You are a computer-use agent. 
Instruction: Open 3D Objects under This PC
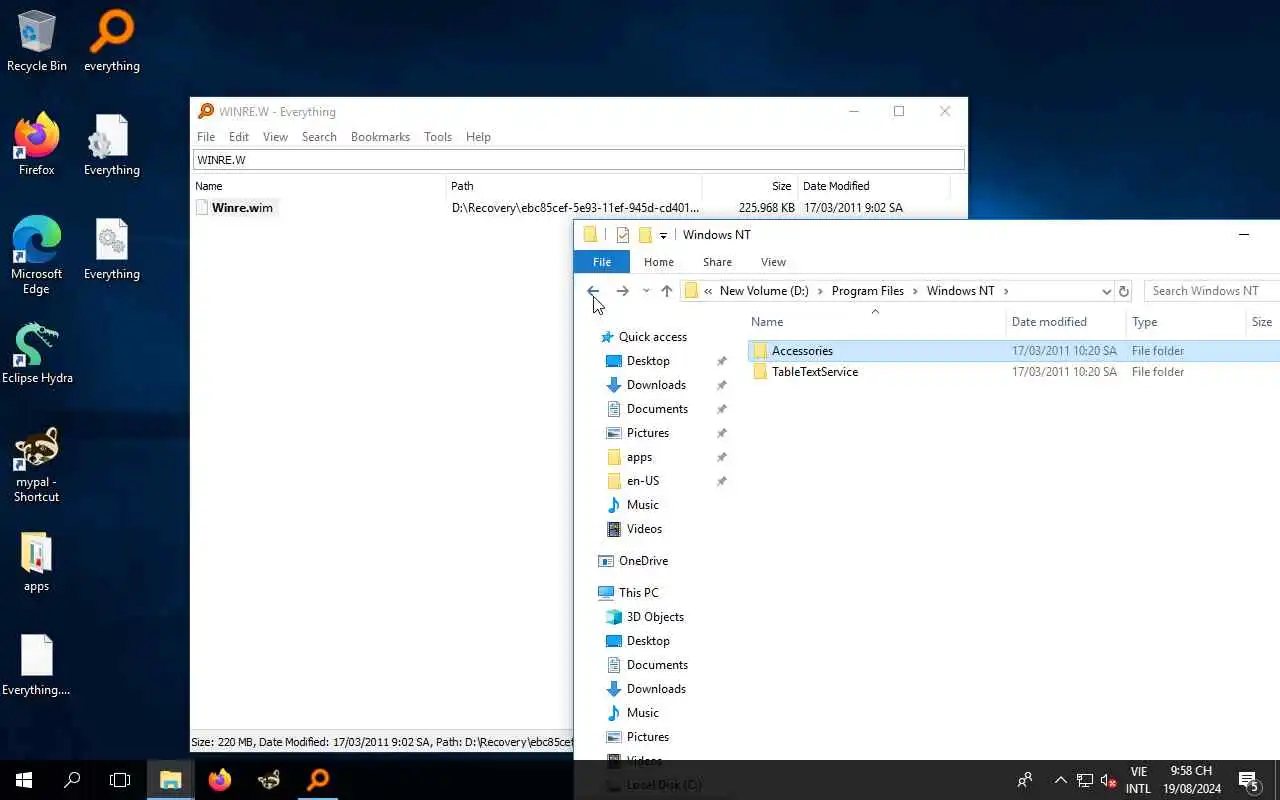click(x=655, y=617)
